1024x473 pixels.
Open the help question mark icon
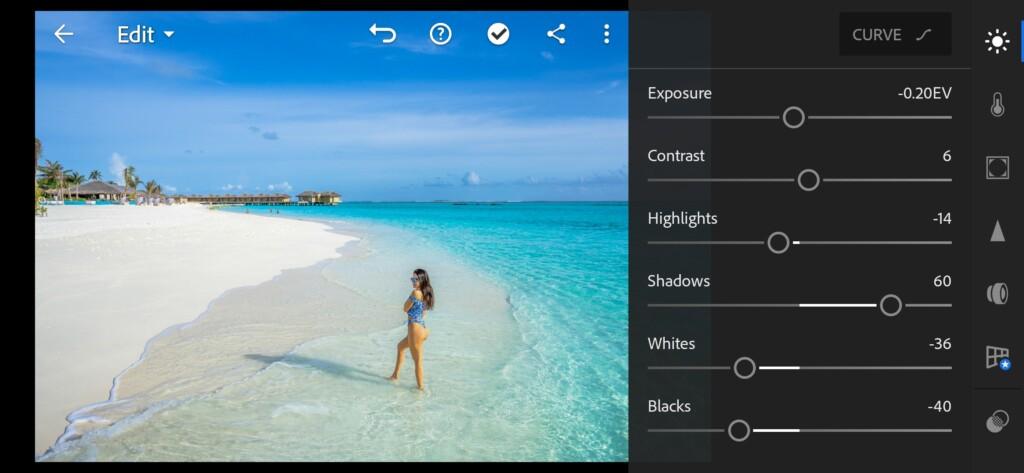(440, 34)
